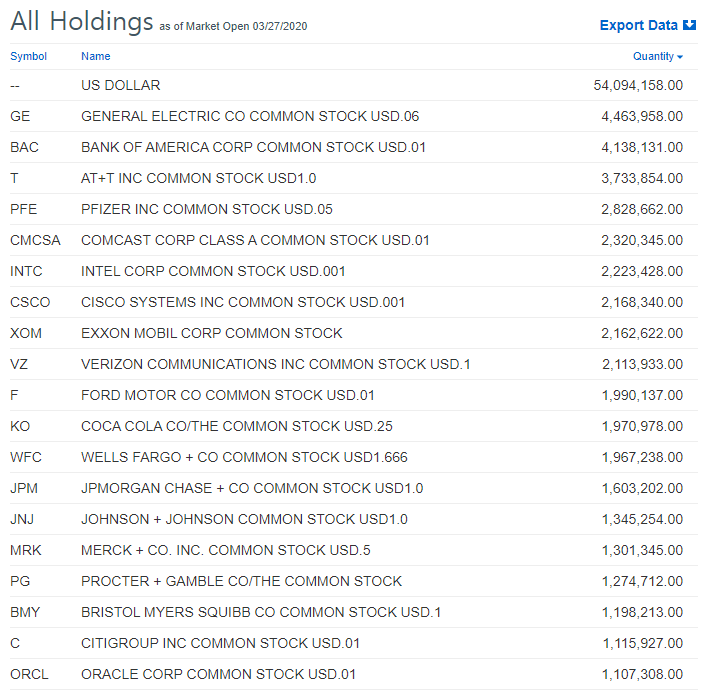Click the BMY symbol
This screenshot has width=706, height=693.
coord(25,612)
